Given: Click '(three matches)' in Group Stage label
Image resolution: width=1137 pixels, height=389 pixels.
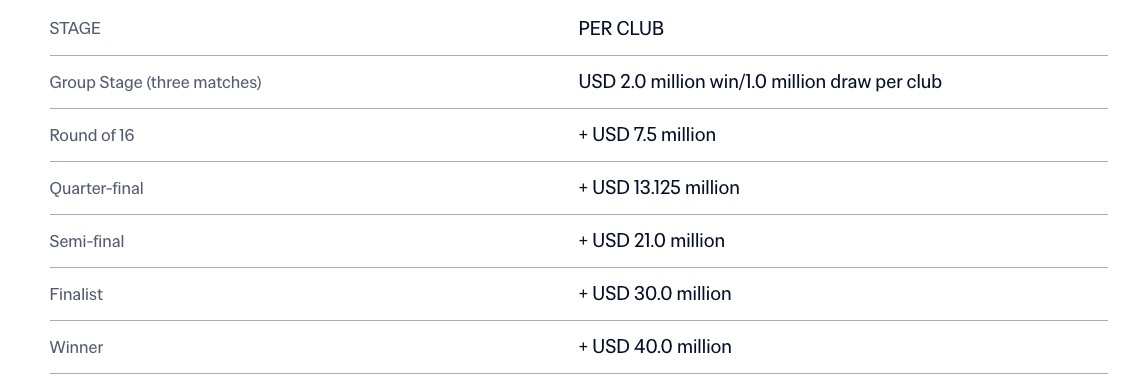Looking at the screenshot, I should [204, 83].
